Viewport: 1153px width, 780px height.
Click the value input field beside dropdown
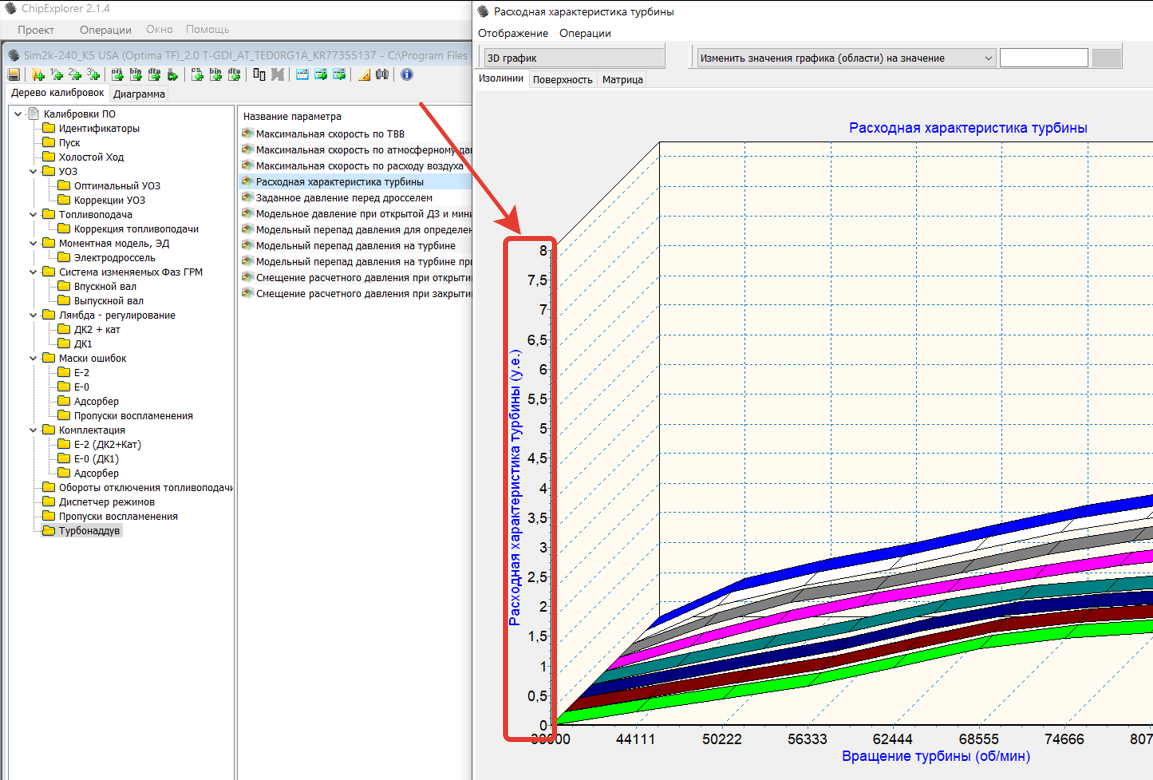point(1043,58)
